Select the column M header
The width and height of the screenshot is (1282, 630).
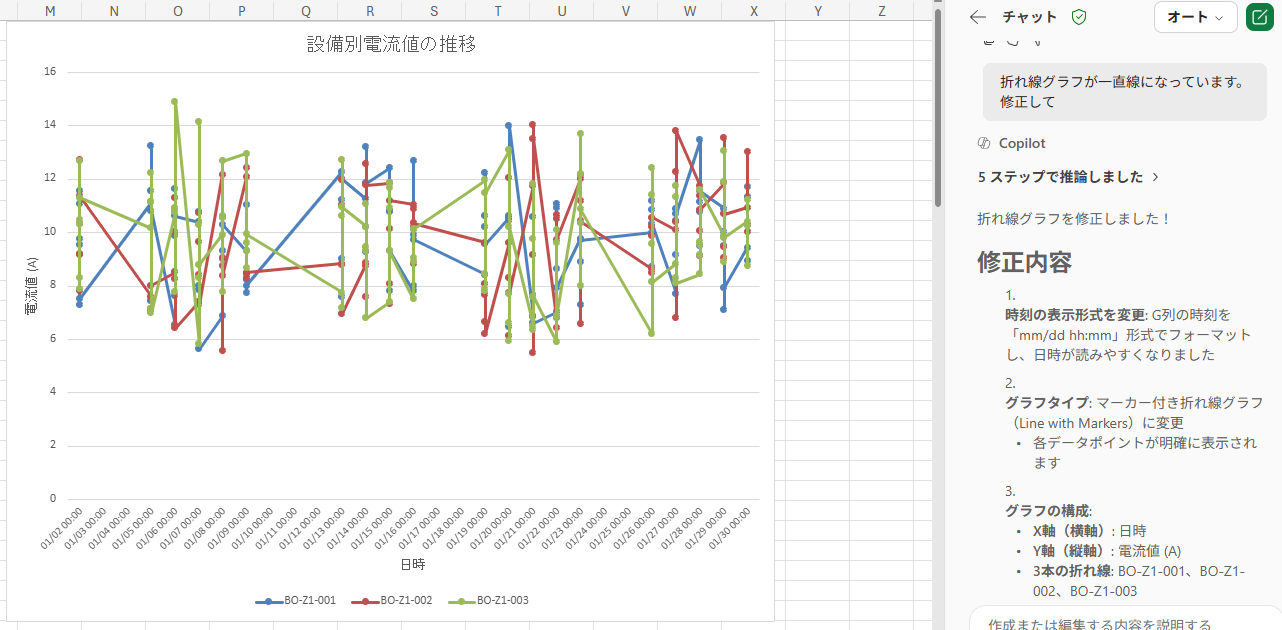50,10
